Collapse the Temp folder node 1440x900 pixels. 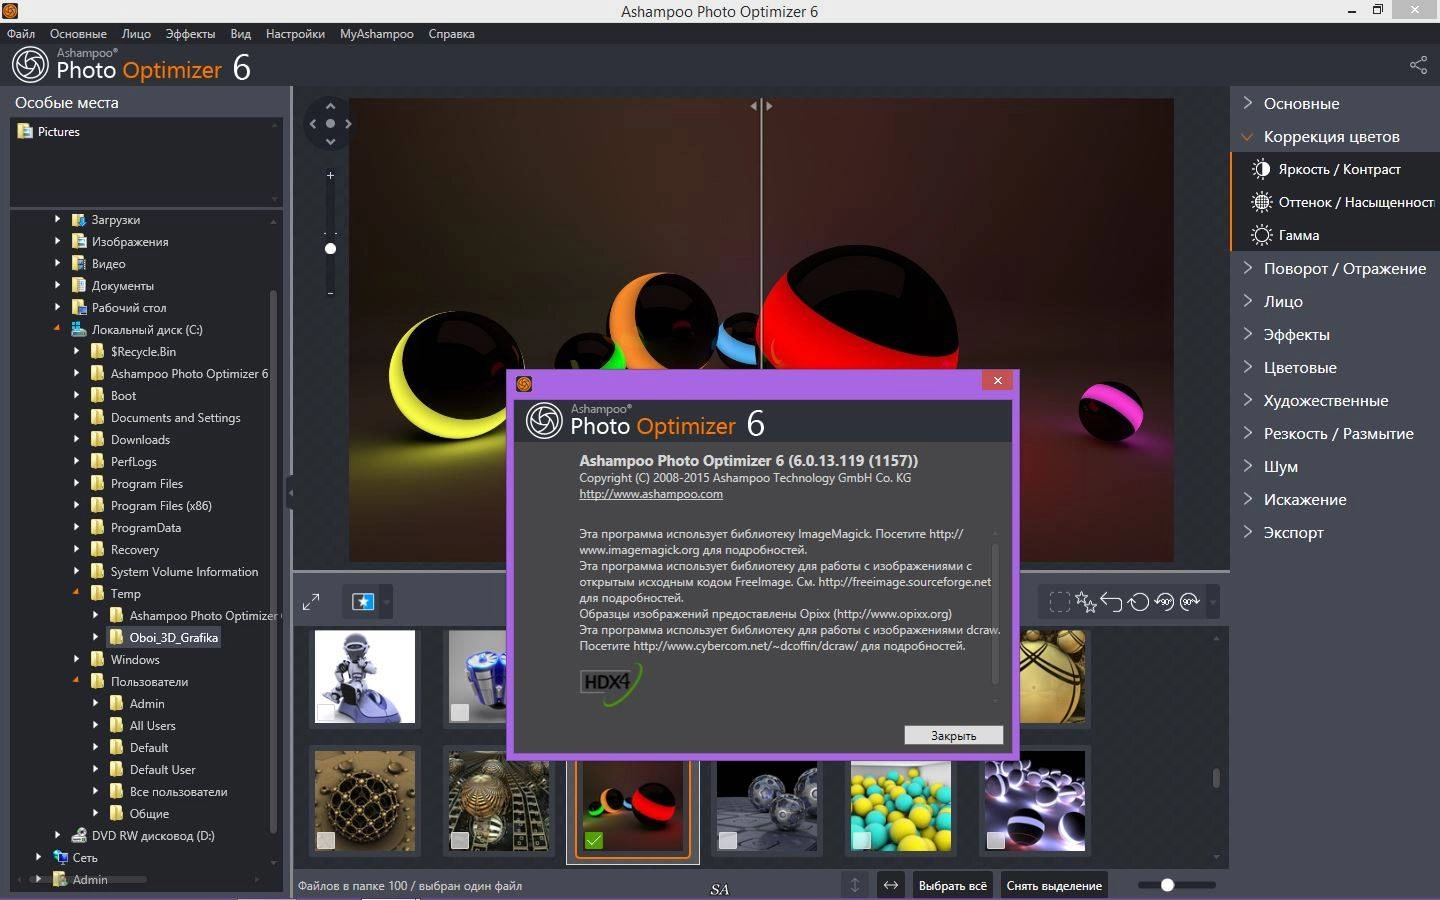76,593
